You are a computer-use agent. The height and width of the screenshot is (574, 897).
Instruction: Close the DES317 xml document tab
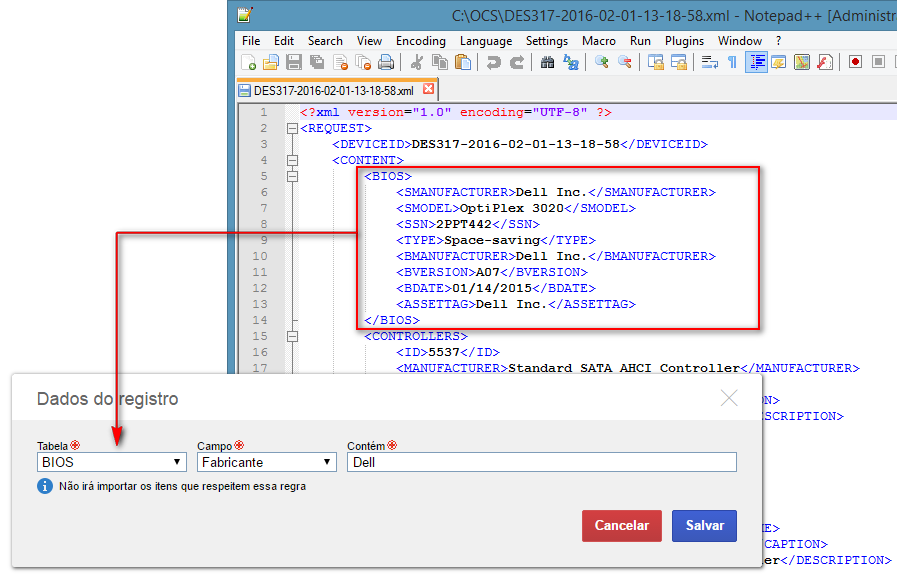click(x=428, y=89)
